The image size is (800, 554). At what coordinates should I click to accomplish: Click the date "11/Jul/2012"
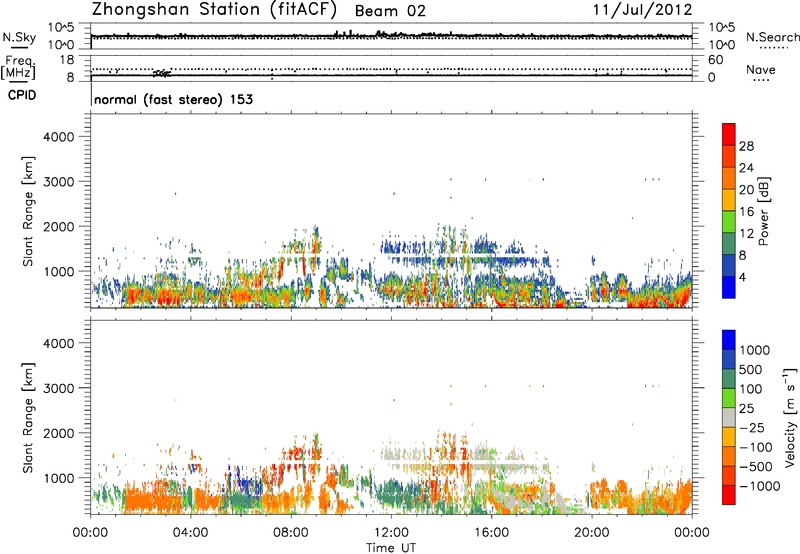642,10
